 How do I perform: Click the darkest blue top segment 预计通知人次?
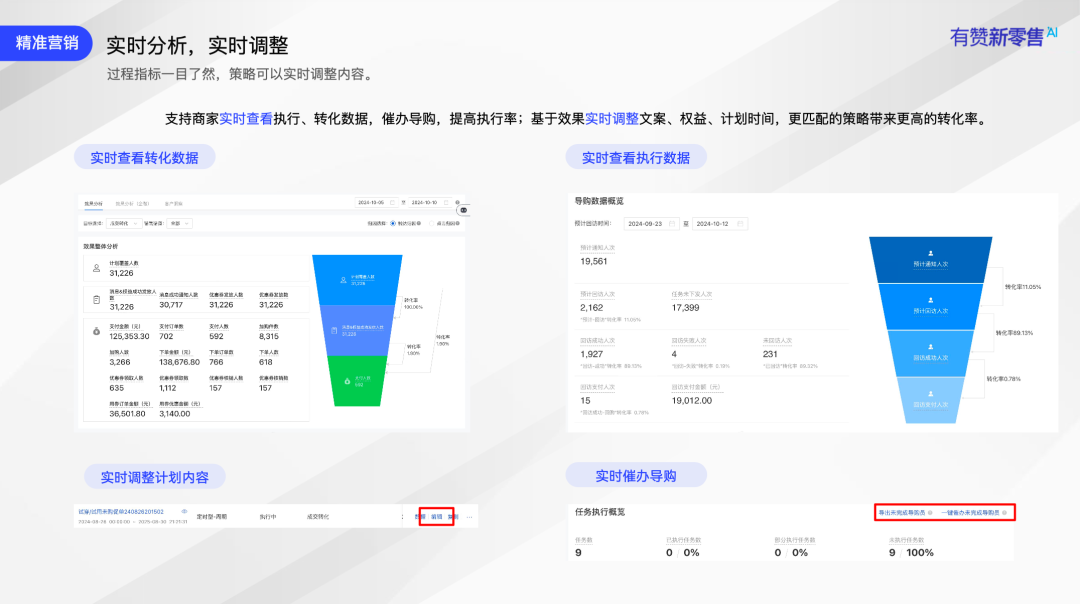[x=931, y=260]
